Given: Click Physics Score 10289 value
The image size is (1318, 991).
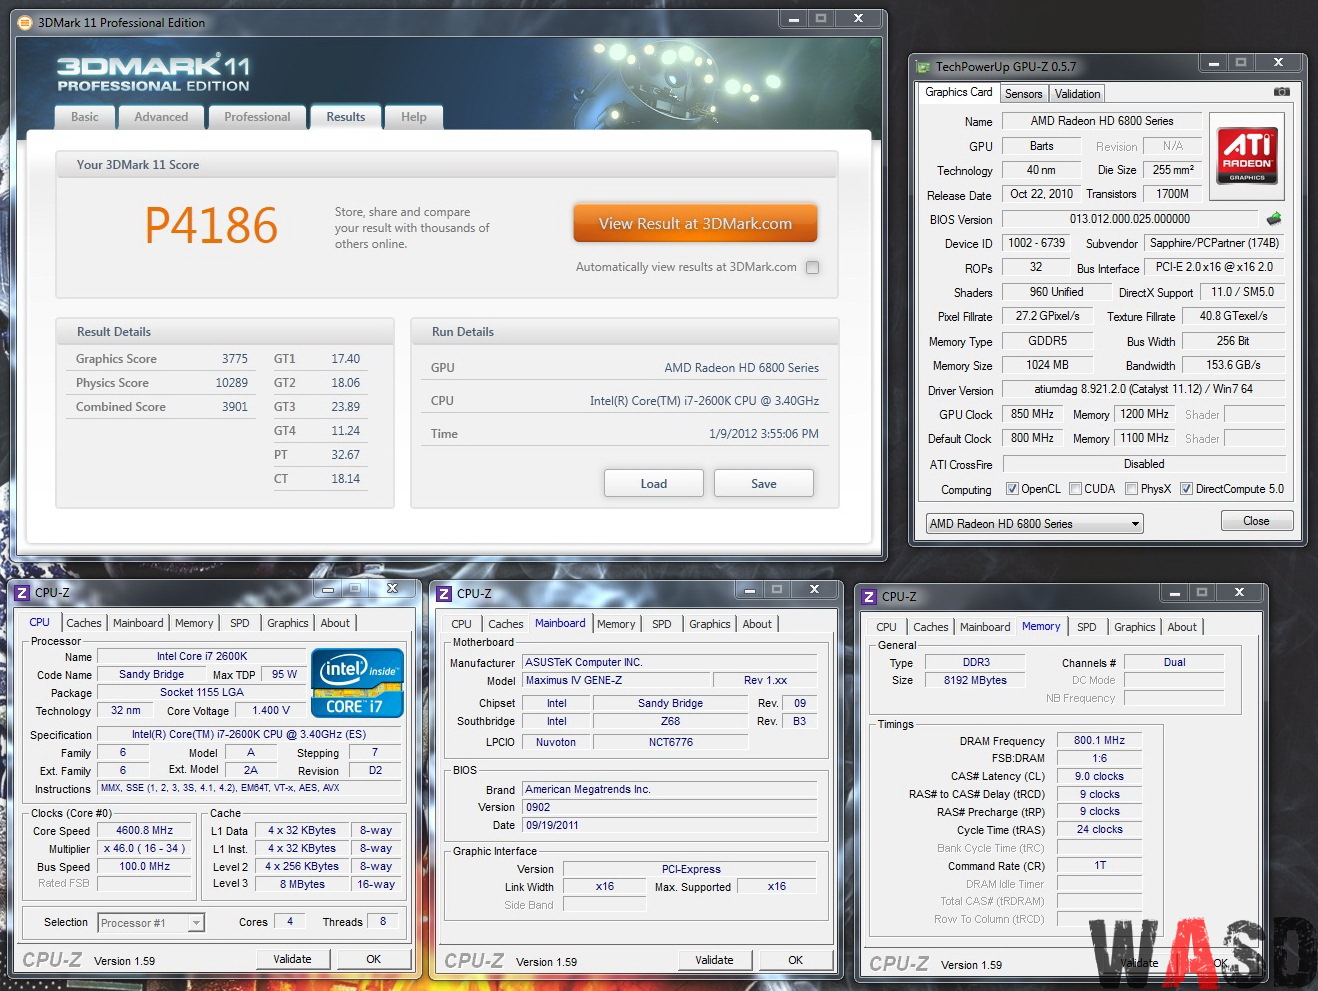Looking at the screenshot, I should point(231,383).
